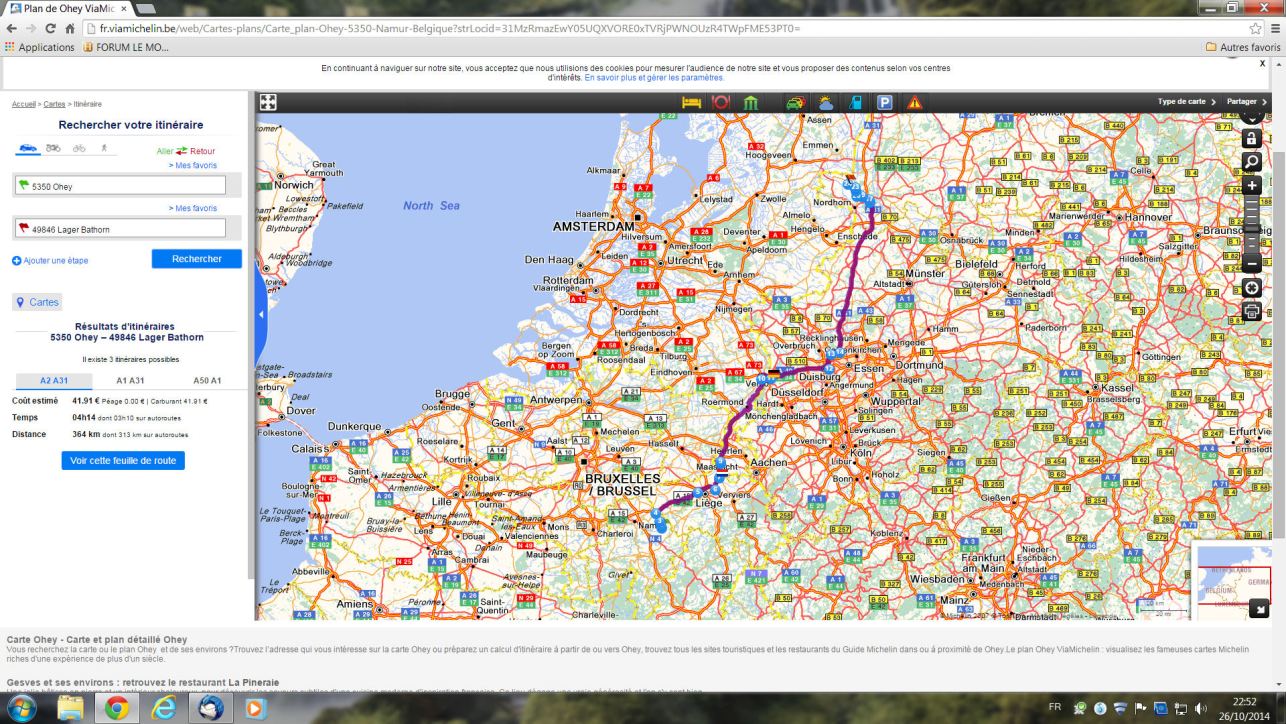Show road warnings triangle icon
Viewport: 1286px width, 724px height.
[914, 102]
